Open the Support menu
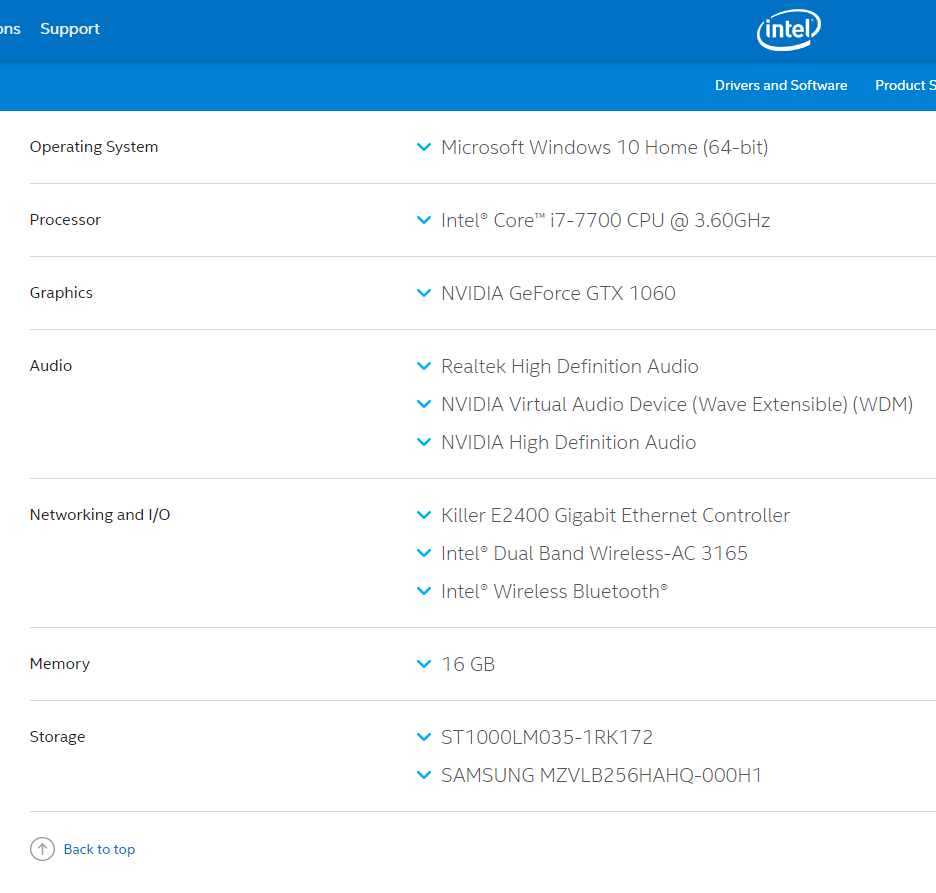The width and height of the screenshot is (936, 893). coord(70,29)
